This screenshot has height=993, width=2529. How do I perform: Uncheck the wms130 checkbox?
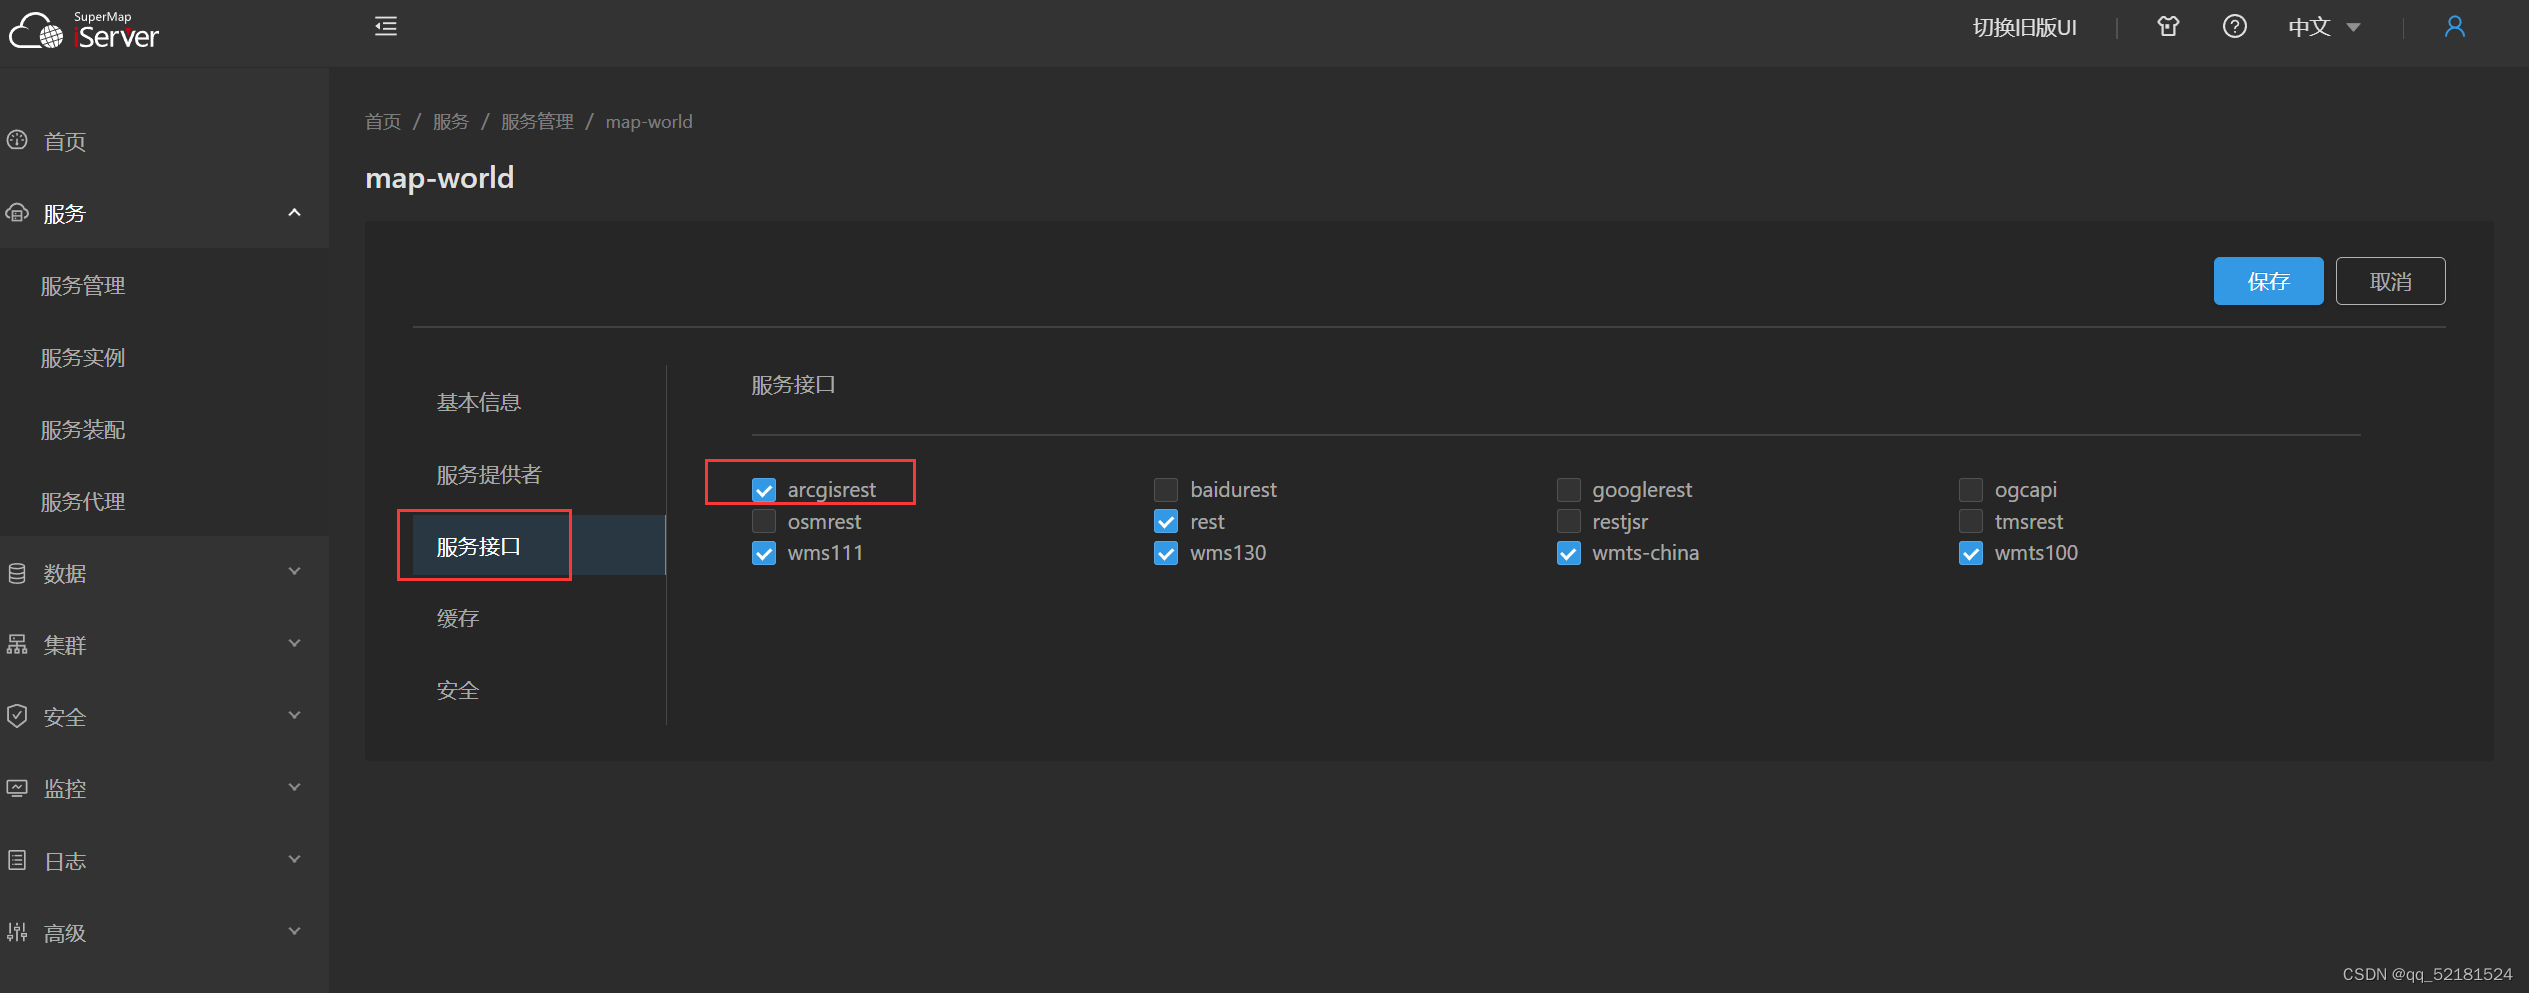[1166, 553]
